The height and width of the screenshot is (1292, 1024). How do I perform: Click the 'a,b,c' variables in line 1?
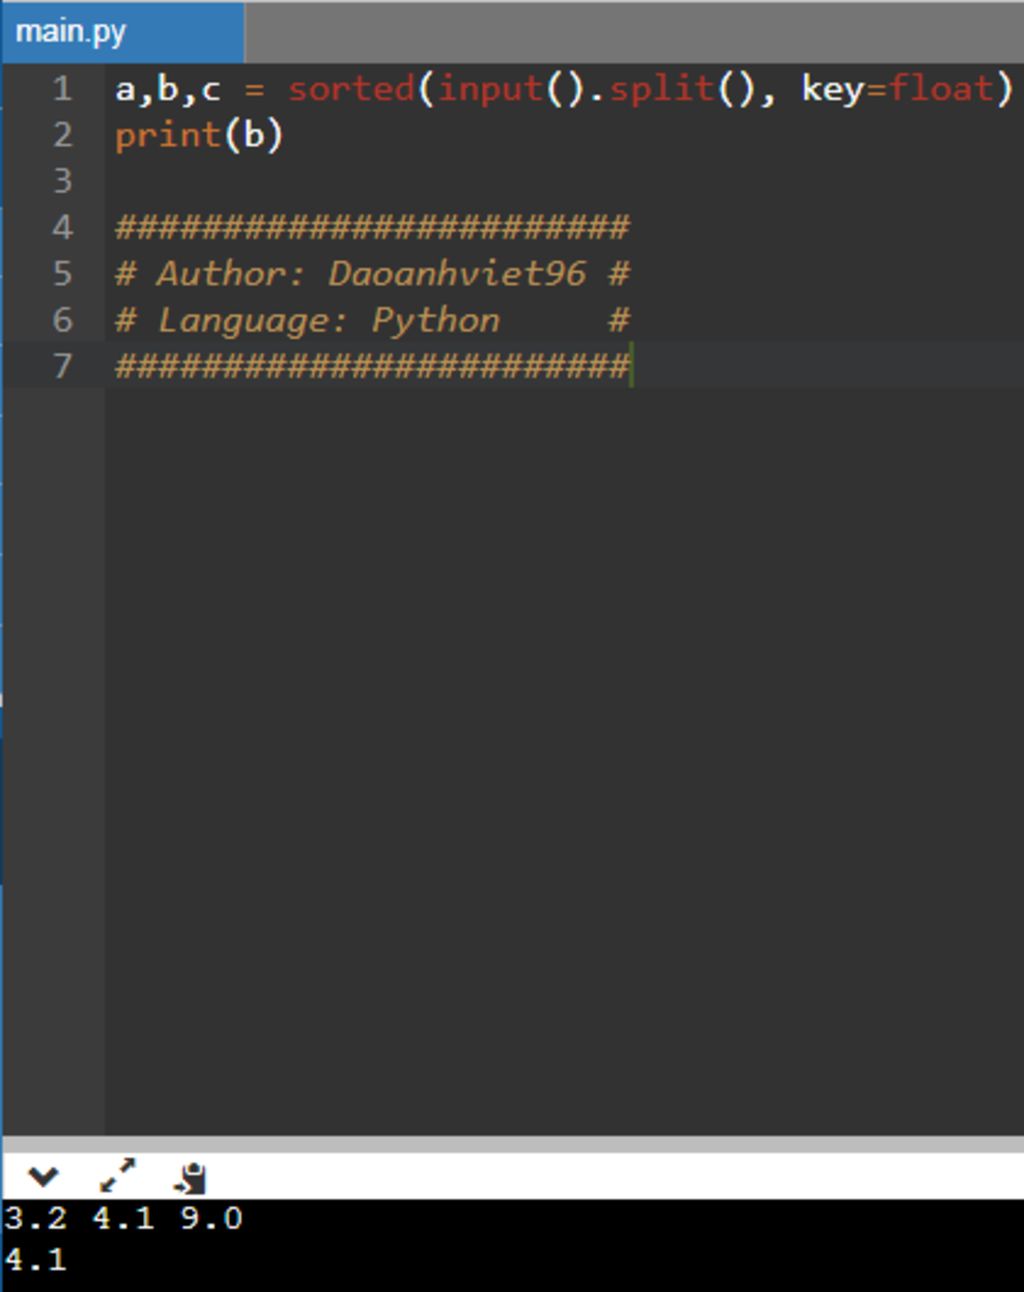coord(168,90)
